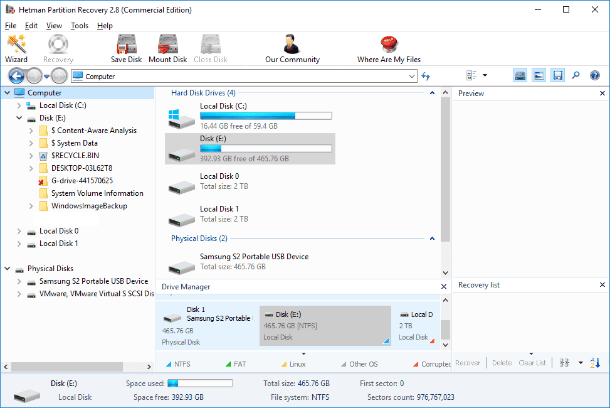The width and height of the screenshot is (610, 408).
Task: Toggle the Drive Manager panel icon
Action: tap(520, 75)
